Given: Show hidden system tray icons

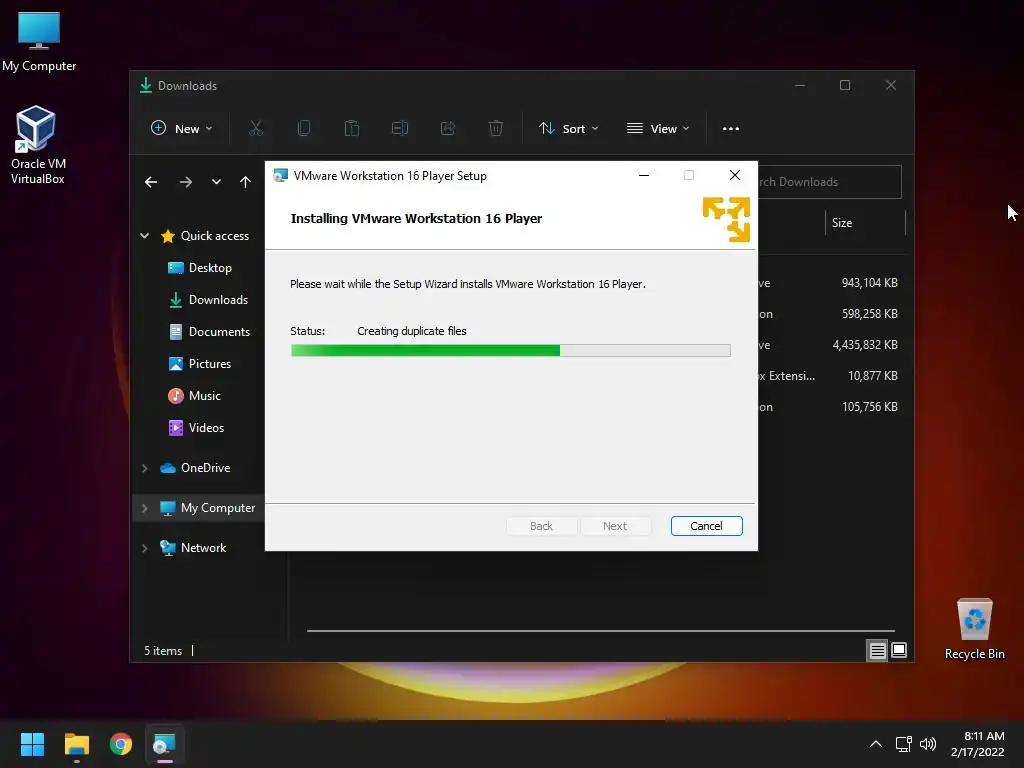Looking at the screenshot, I should click(876, 744).
